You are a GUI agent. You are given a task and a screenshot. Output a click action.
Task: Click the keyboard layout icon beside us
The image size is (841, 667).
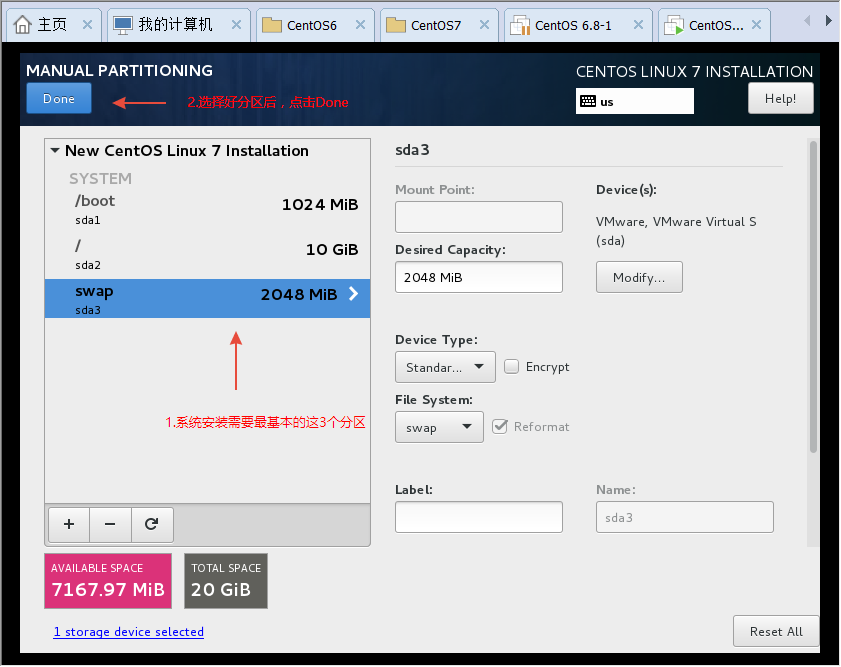[588, 101]
